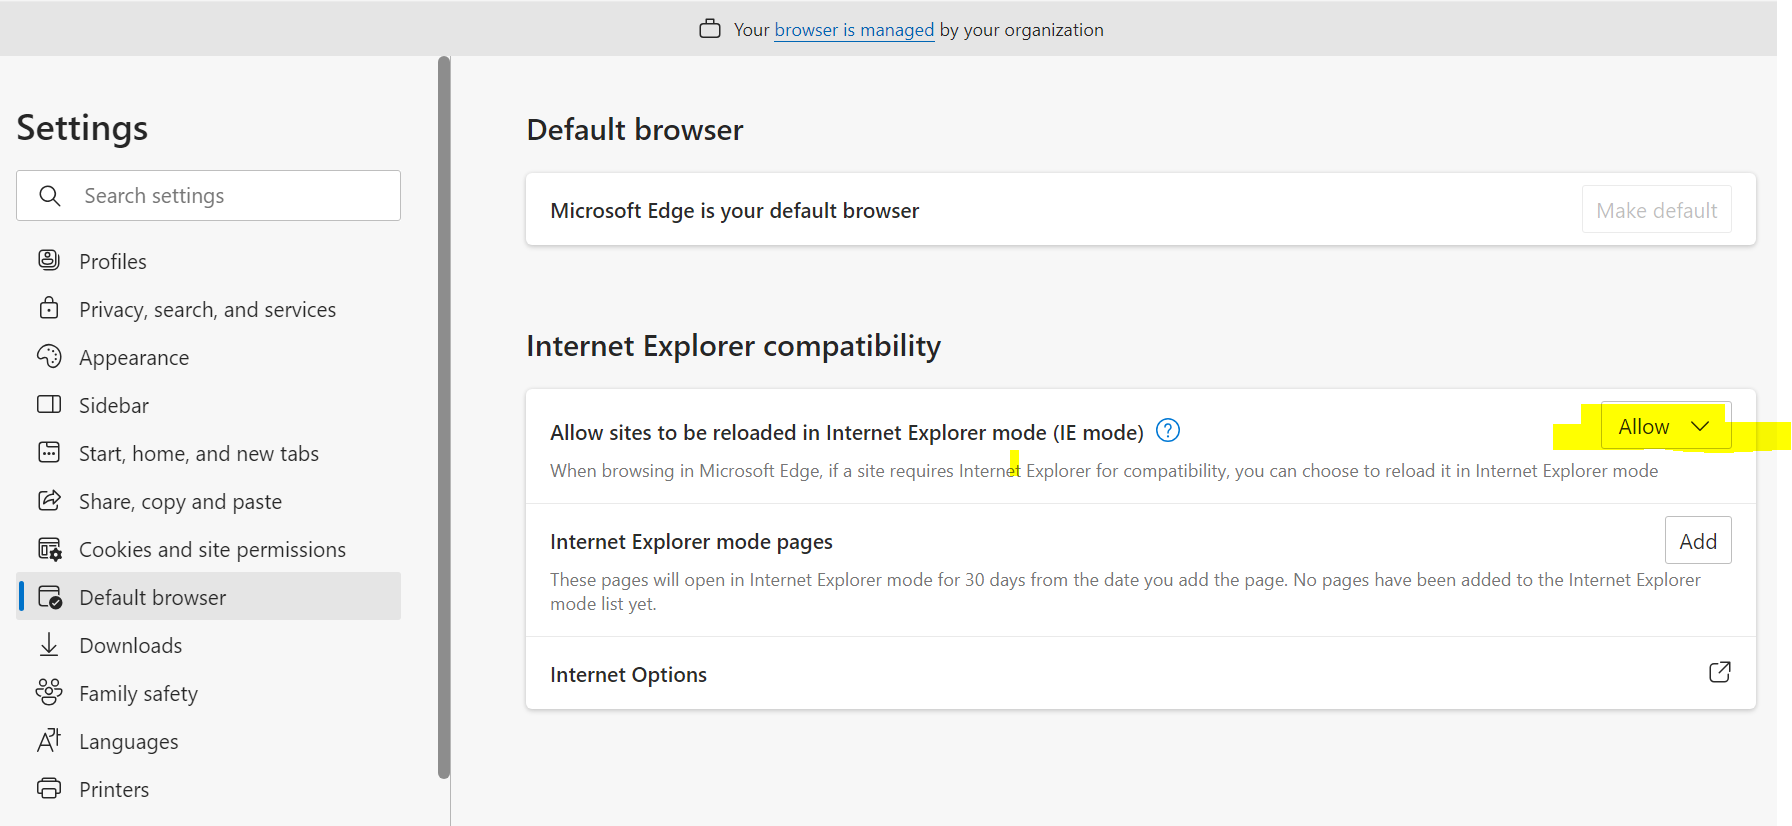This screenshot has height=826, width=1792.
Task: Open the Printers settings section
Action: [114, 790]
